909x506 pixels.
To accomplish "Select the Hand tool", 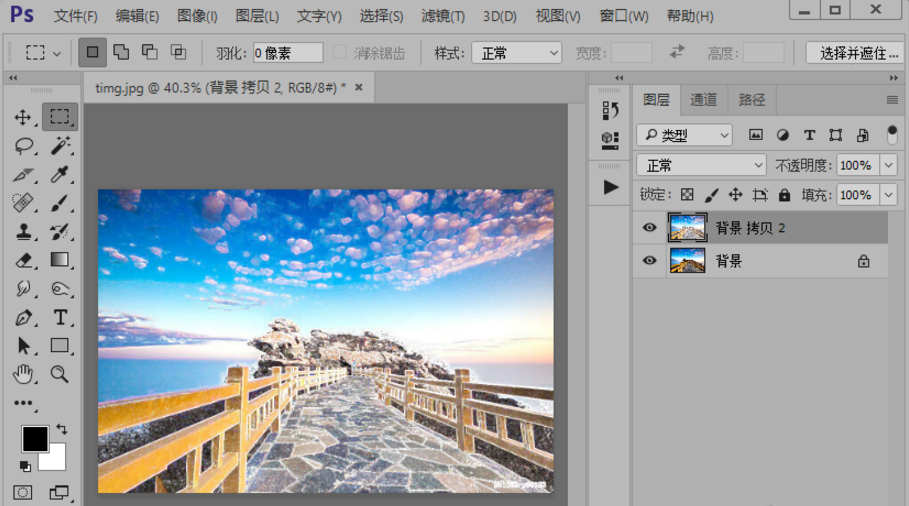I will coord(23,374).
